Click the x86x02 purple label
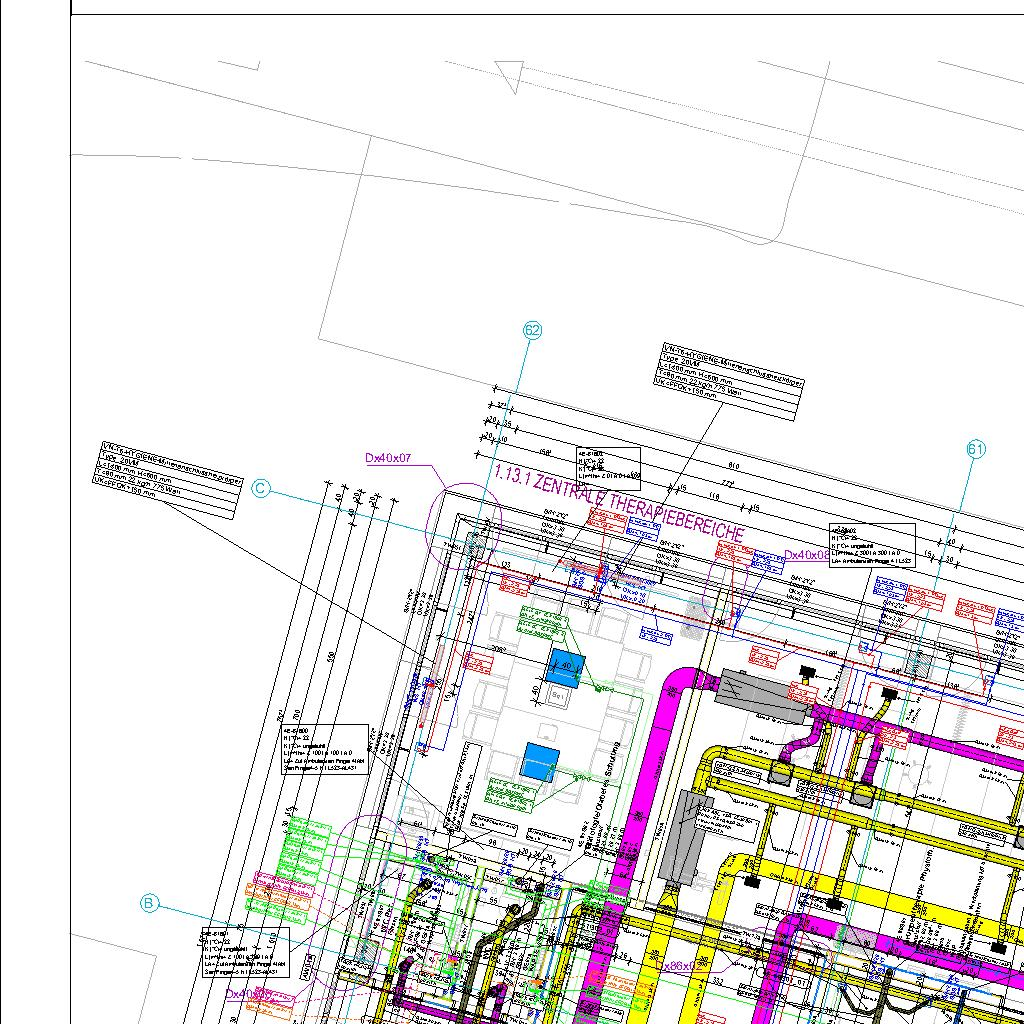This screenshot has width=1024, height=1024. [684, 967]
